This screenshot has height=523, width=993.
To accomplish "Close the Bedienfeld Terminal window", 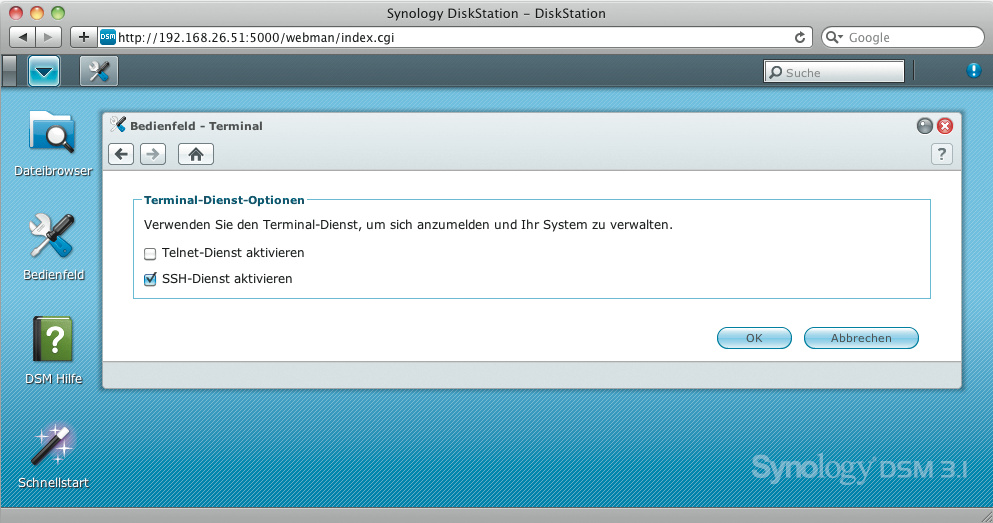I will (945, 126).
